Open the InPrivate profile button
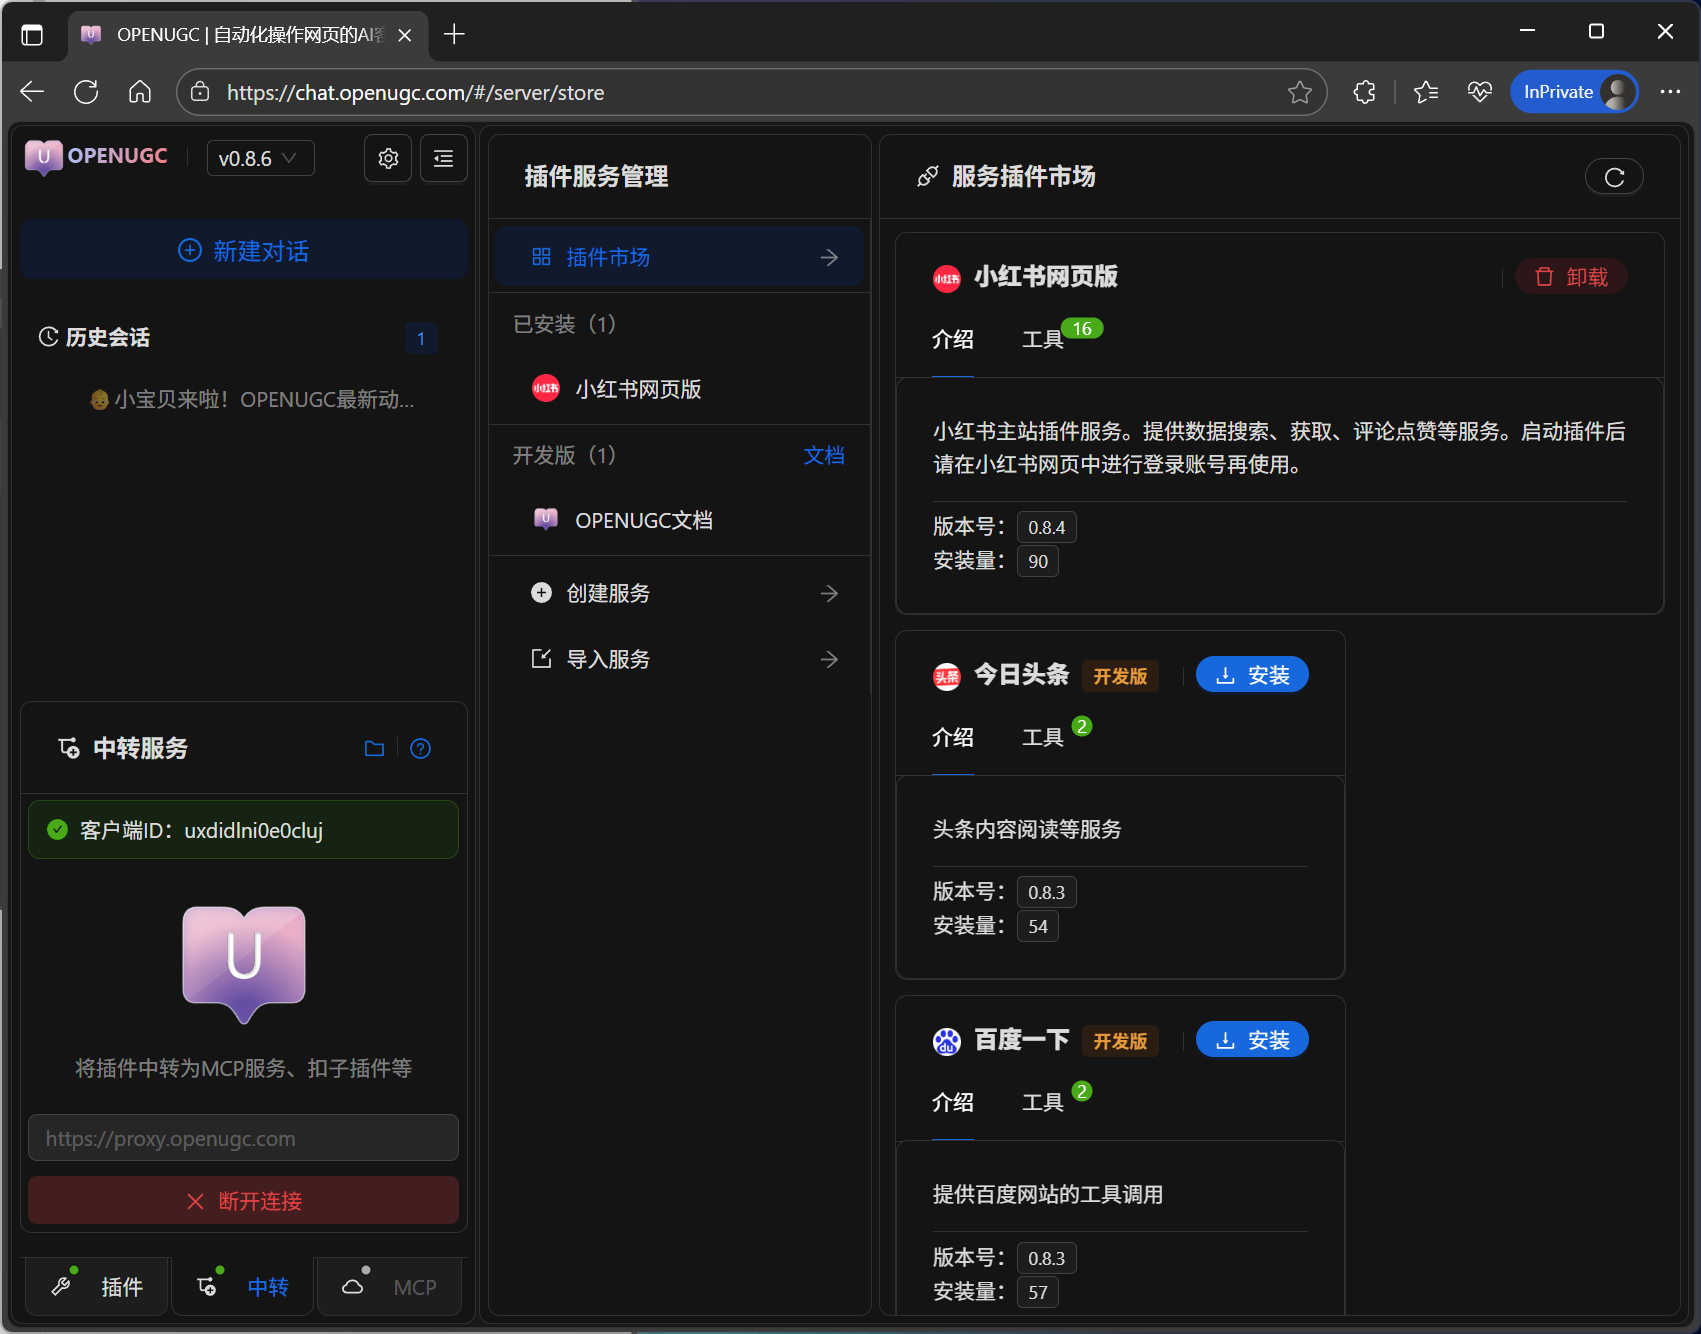 pos(1574,92)
